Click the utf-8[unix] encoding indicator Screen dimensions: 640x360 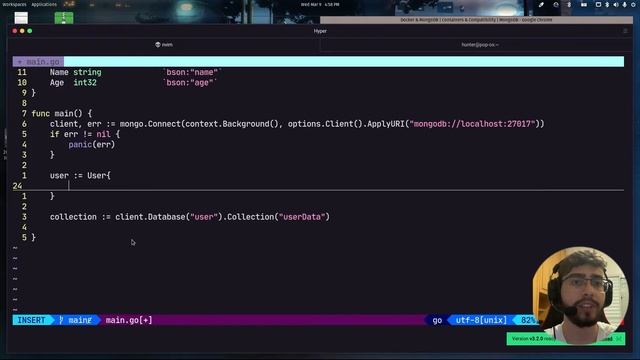point(481,320)
